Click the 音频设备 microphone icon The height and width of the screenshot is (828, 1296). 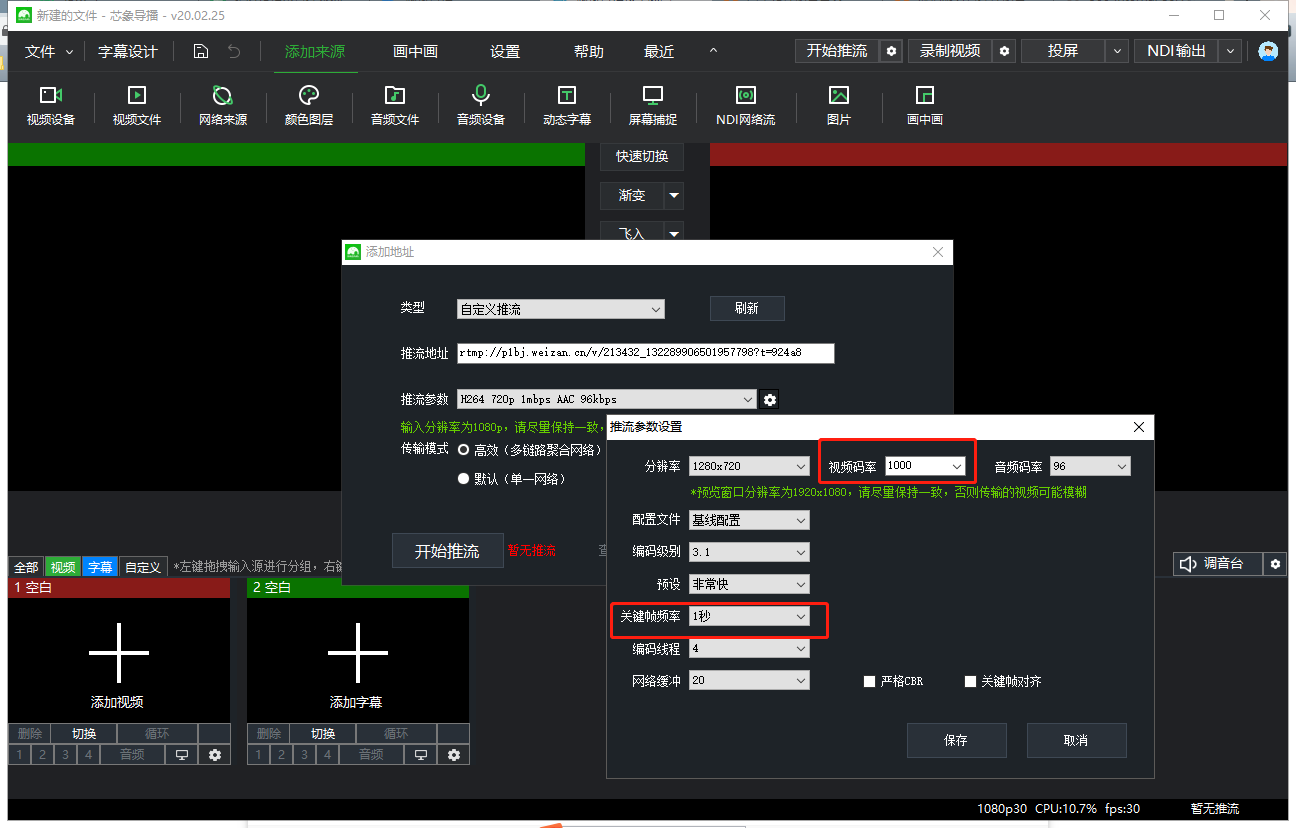480,96
